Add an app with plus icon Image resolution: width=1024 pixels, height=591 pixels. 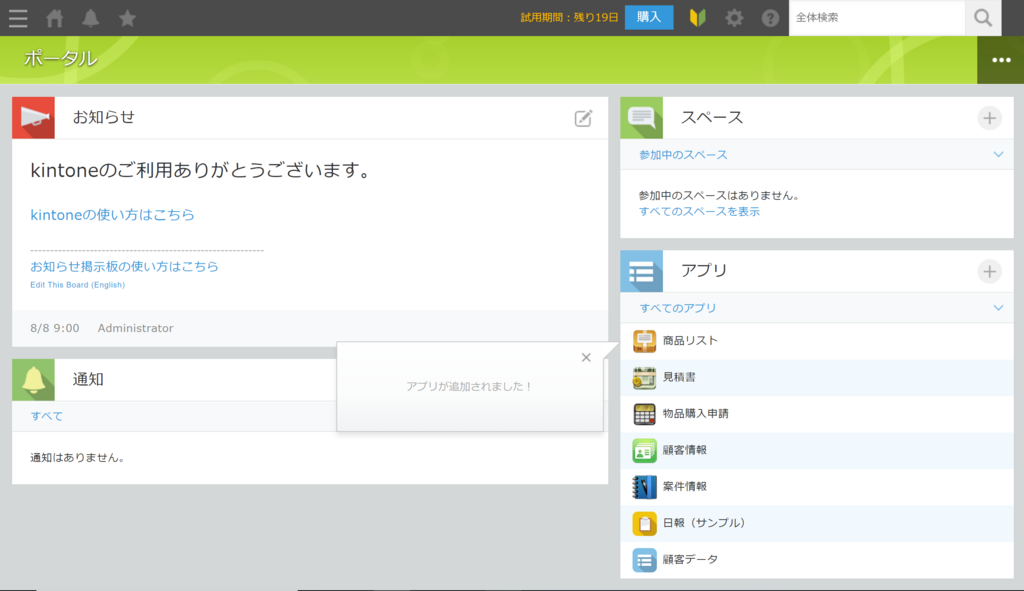click(989, 271)
